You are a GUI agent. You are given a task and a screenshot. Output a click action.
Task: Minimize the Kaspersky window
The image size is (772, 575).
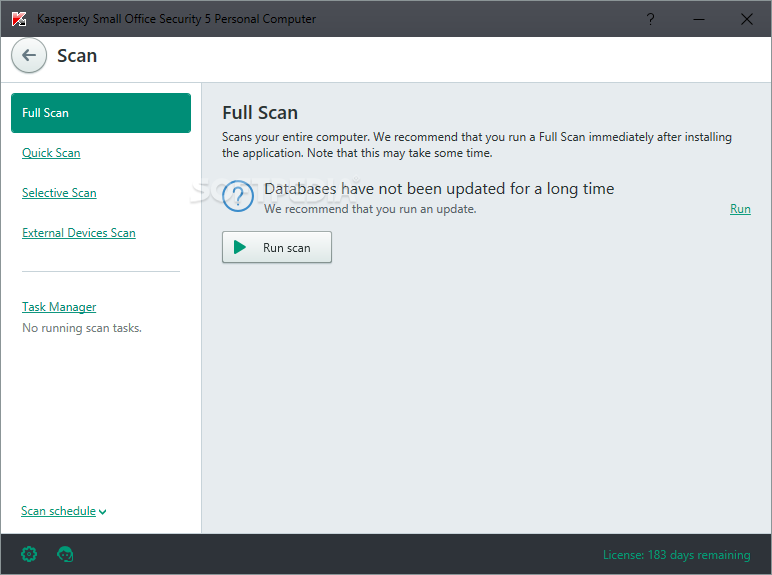(x=699, y=19)
